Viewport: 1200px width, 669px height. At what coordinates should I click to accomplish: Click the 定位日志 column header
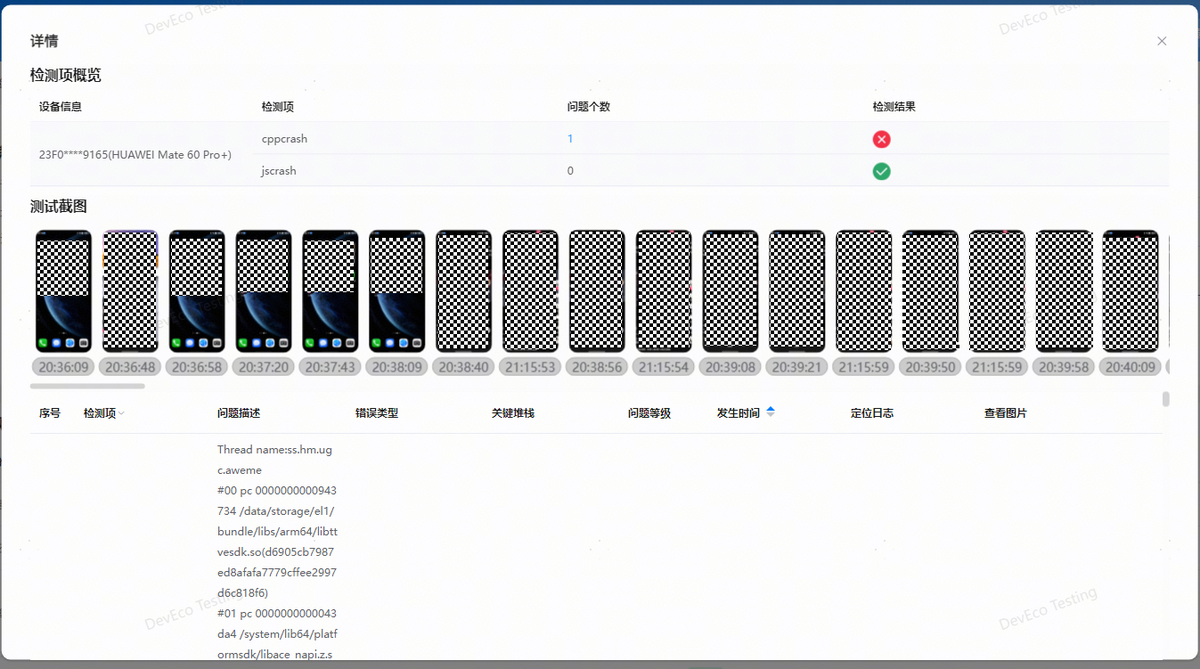click(872, 413)
